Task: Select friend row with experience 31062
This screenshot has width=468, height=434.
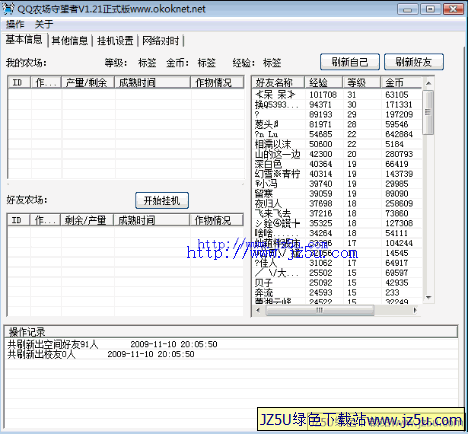Action: click(337, 263)
